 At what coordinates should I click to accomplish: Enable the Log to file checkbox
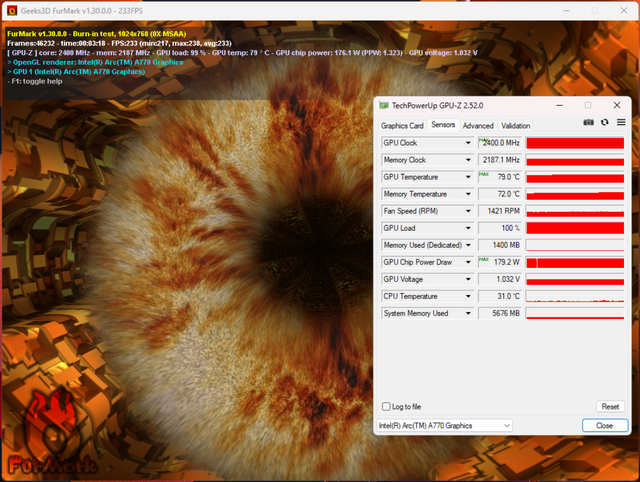pos(386,406)
